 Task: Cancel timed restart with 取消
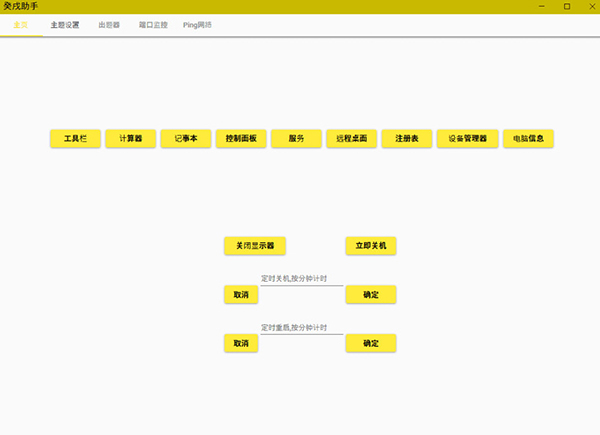[x=241, y=344]
